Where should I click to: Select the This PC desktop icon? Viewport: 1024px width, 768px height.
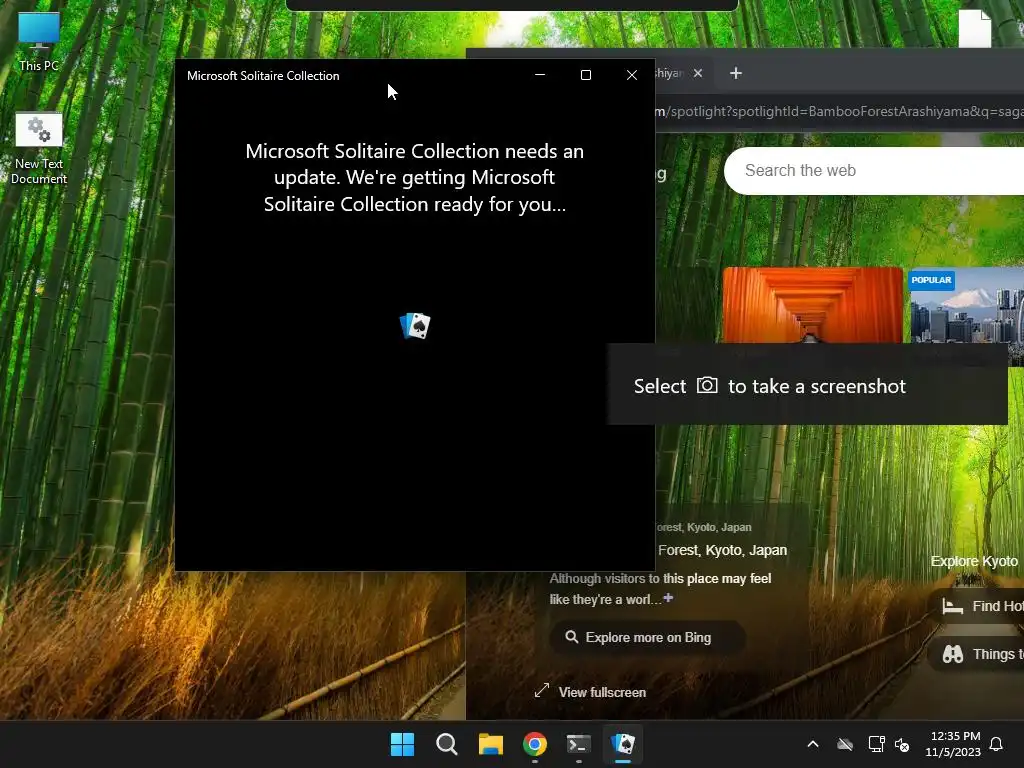click(39, 42)
